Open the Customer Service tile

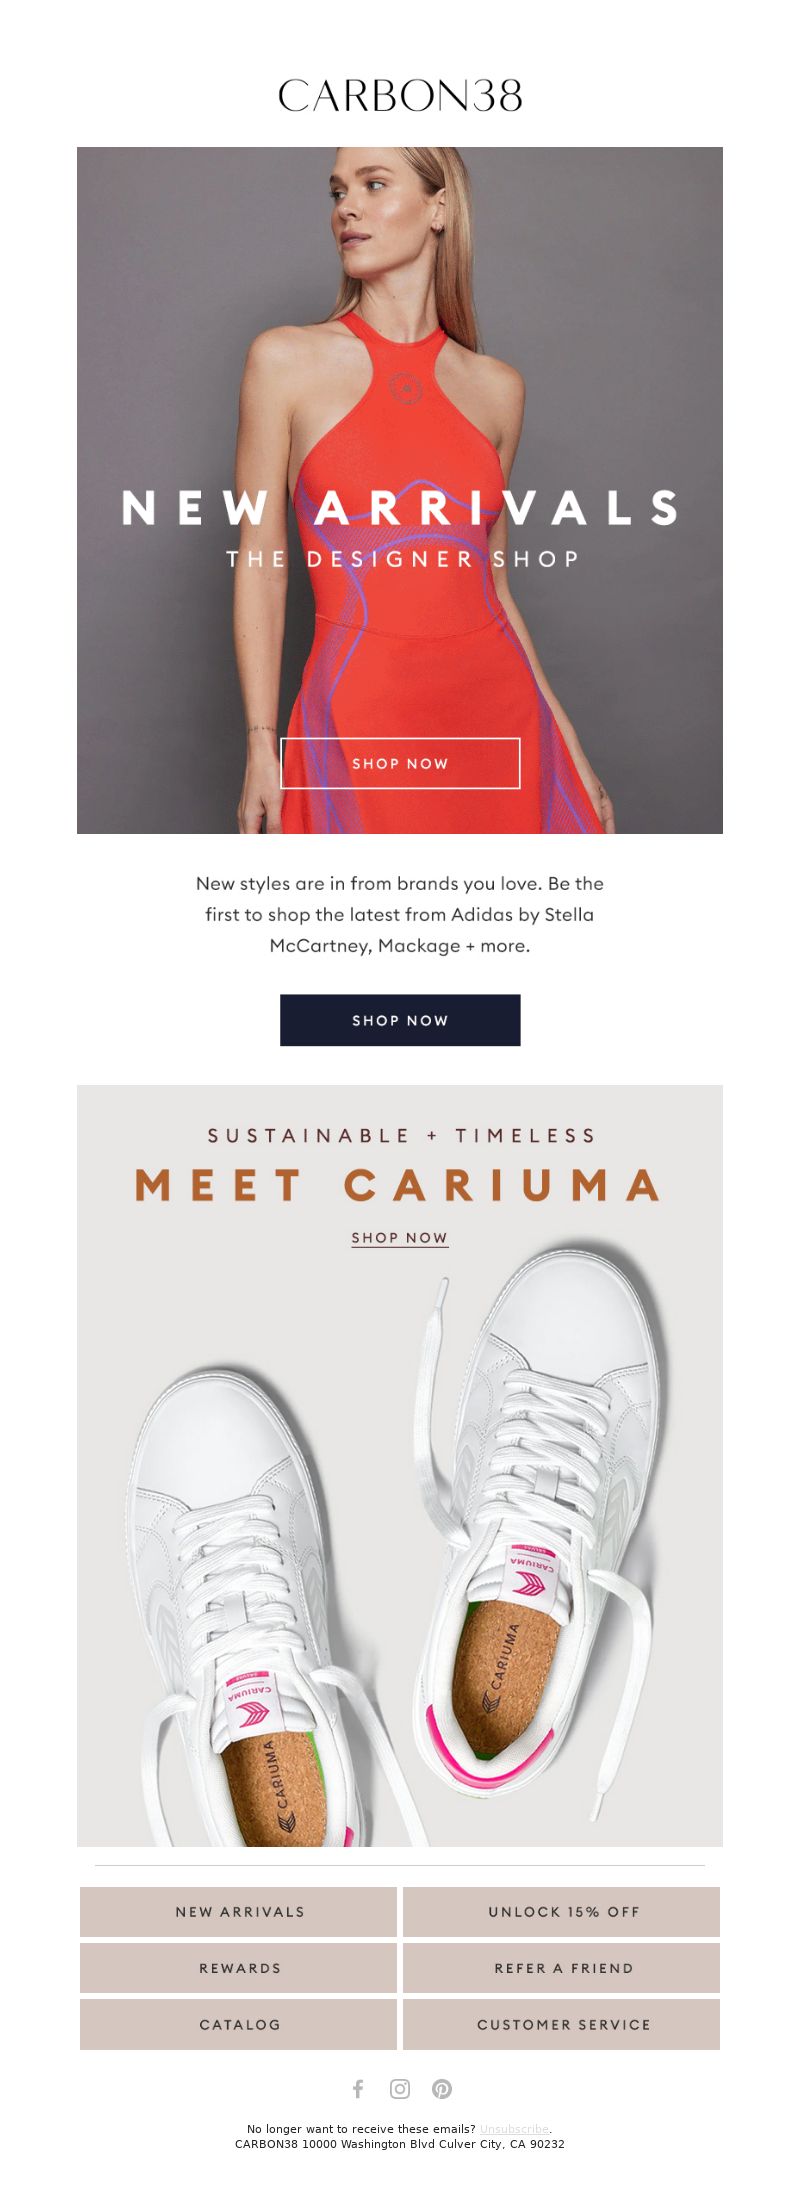click(x=562, y=2024)
